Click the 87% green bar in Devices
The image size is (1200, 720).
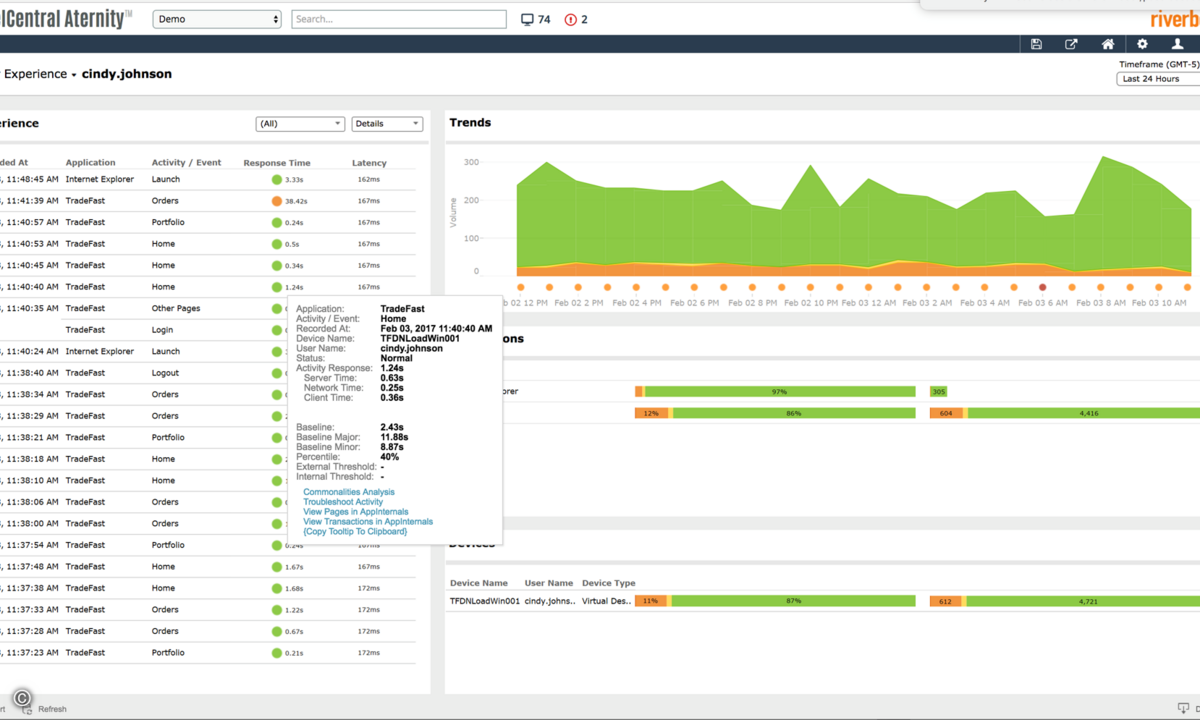click(x=793, y=601)
